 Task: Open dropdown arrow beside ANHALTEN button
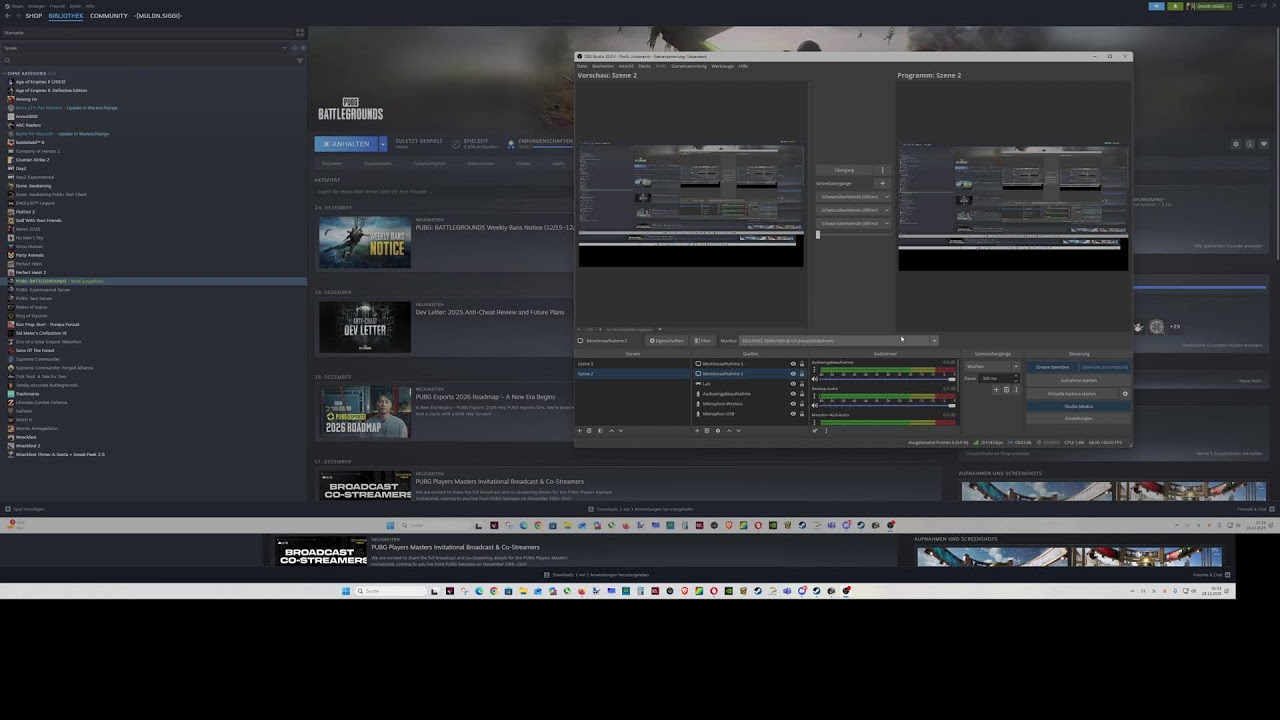click(x=382, y=144)
